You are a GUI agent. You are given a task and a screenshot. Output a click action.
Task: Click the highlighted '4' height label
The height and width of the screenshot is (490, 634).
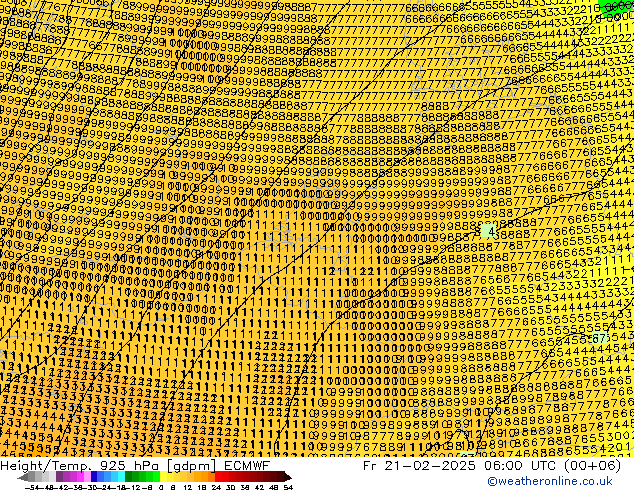(488, 232)
